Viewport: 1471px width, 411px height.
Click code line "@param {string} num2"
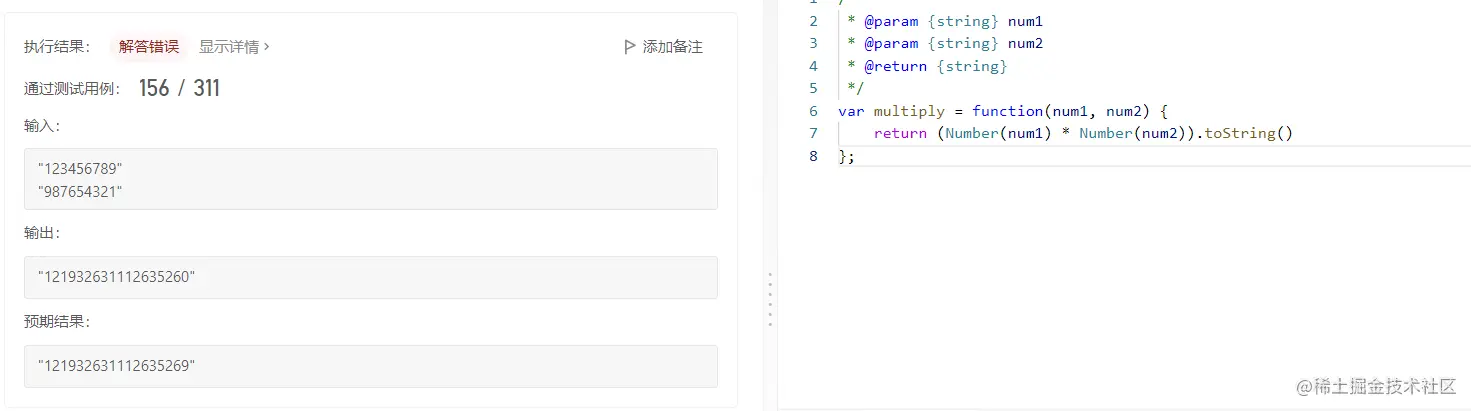(x=945, y=43)
